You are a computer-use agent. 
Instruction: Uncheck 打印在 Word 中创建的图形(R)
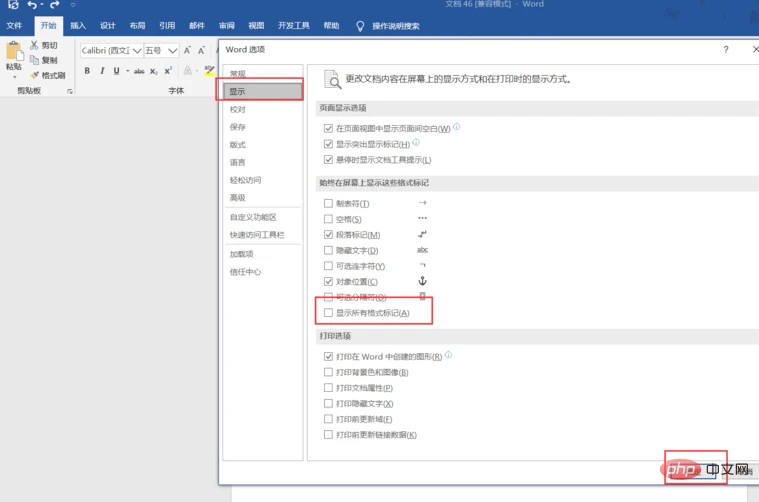(328, 356)
